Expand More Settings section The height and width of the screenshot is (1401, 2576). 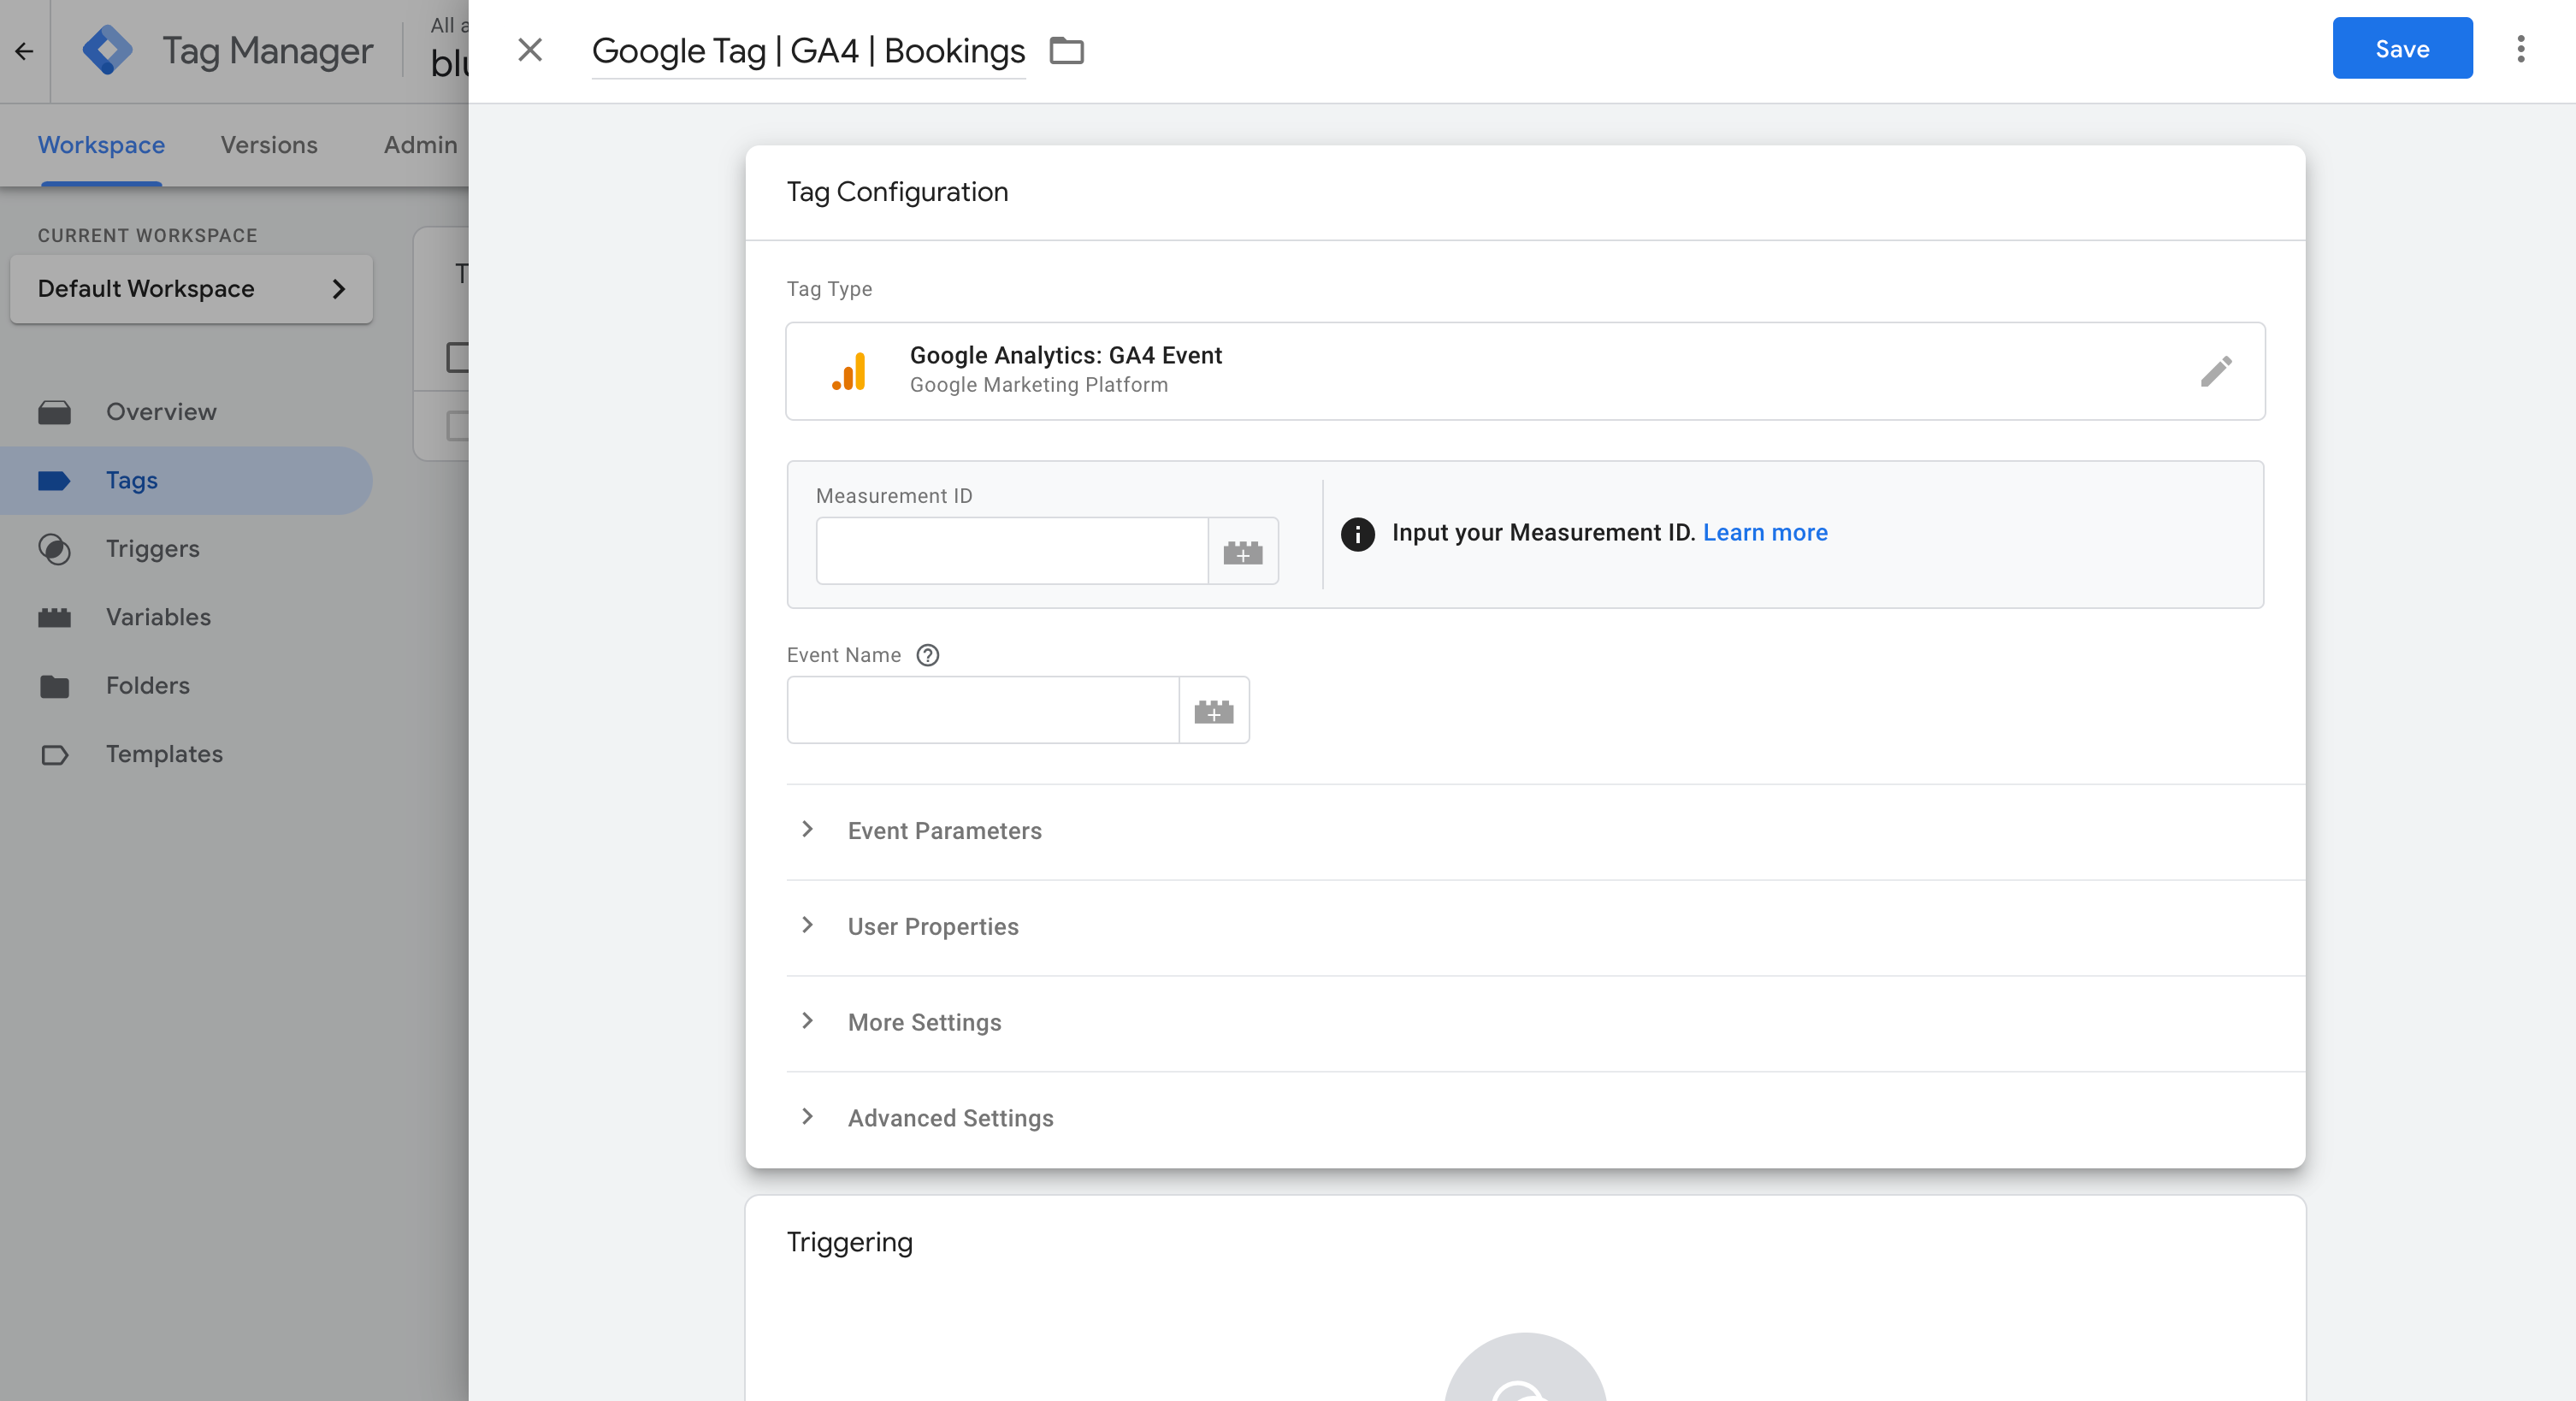(x=1545, y=1023)
